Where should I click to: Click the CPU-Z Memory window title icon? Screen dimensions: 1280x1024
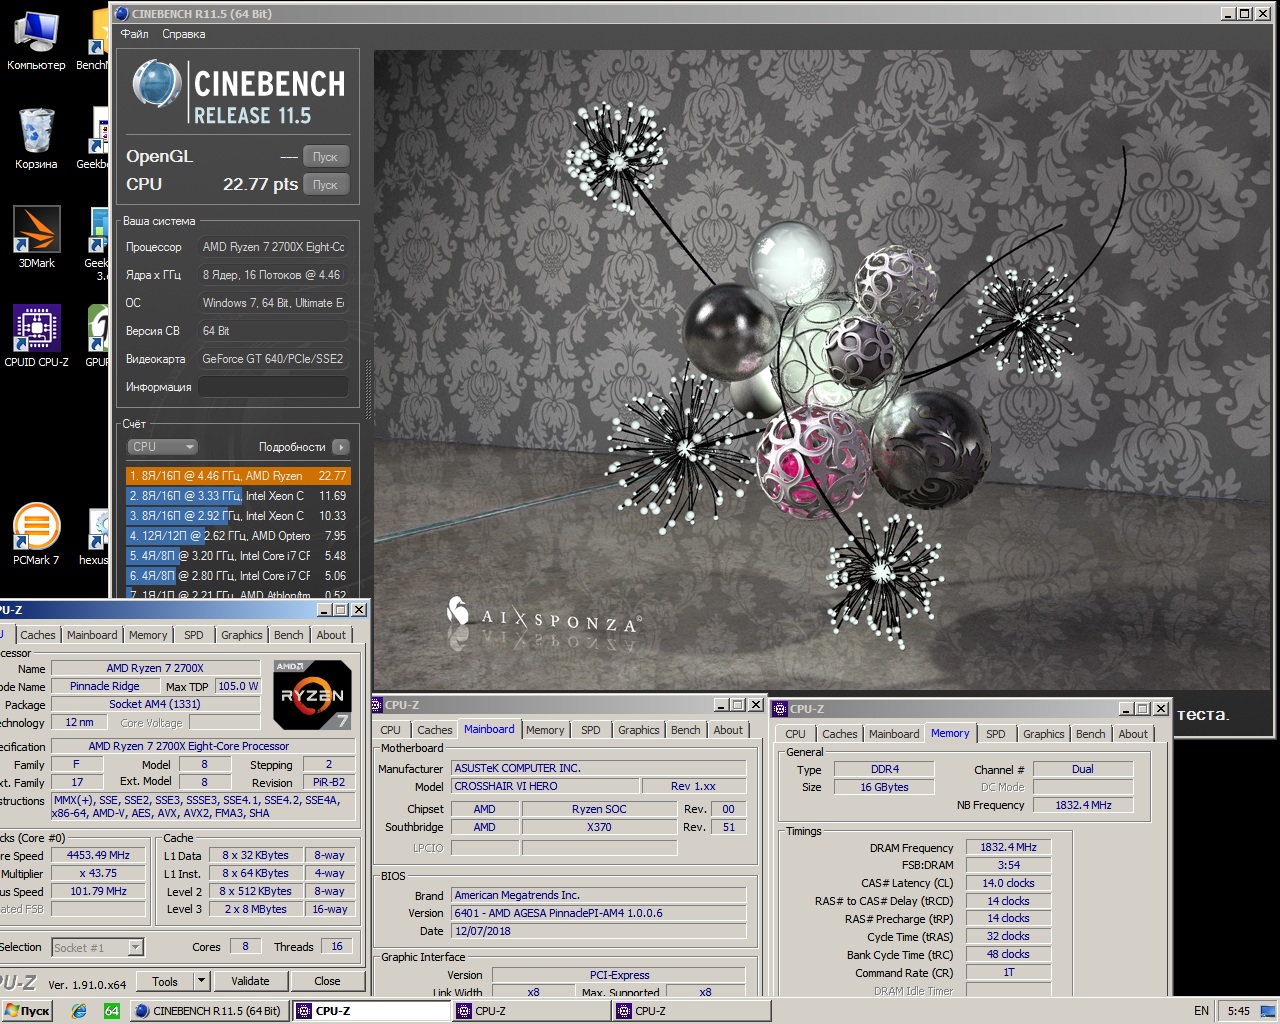click(780, 709)
